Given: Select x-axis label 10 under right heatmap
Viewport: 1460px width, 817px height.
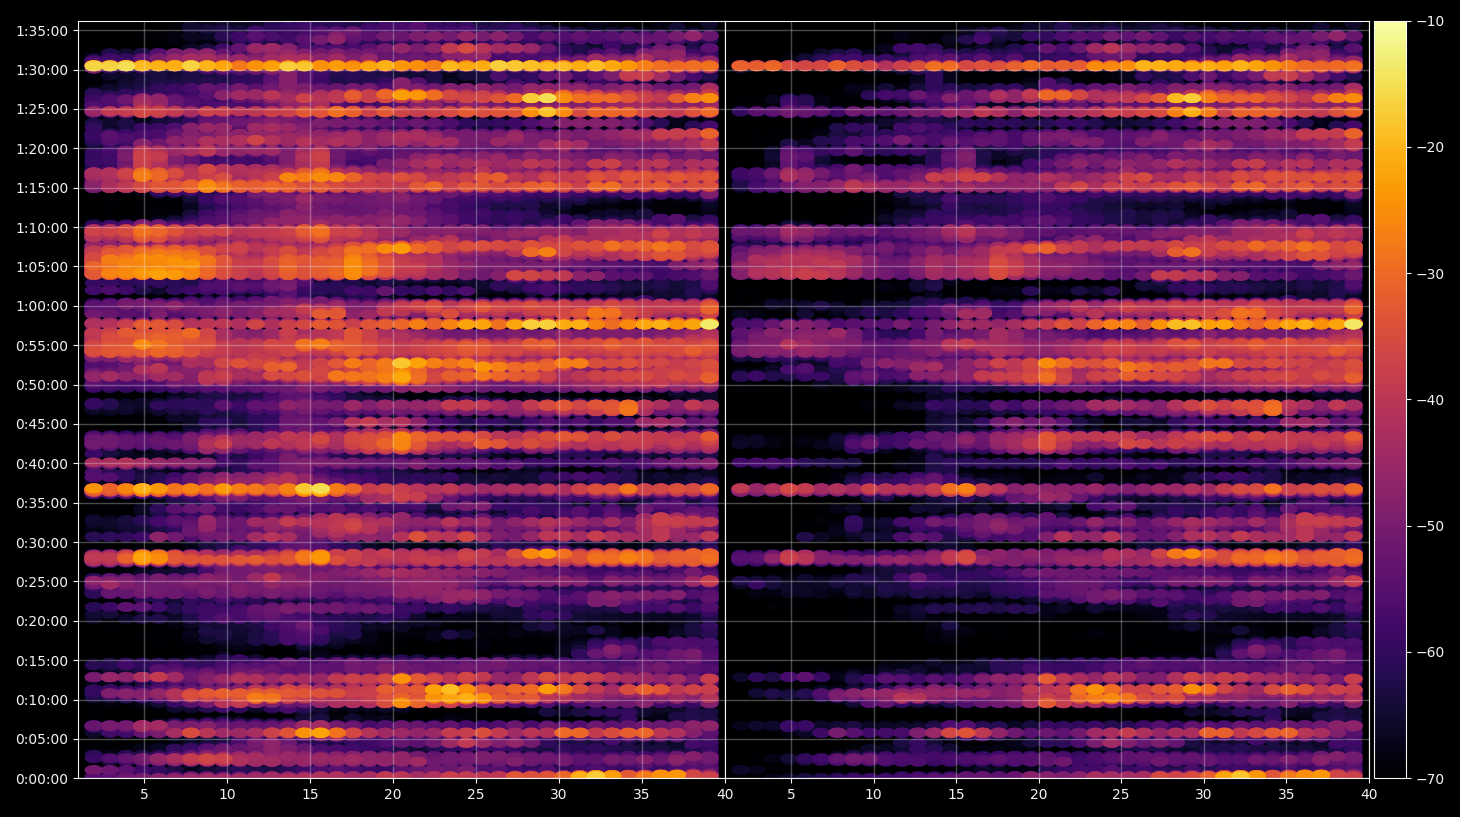Looking at the screenshot, I should [x=874, y=795].
